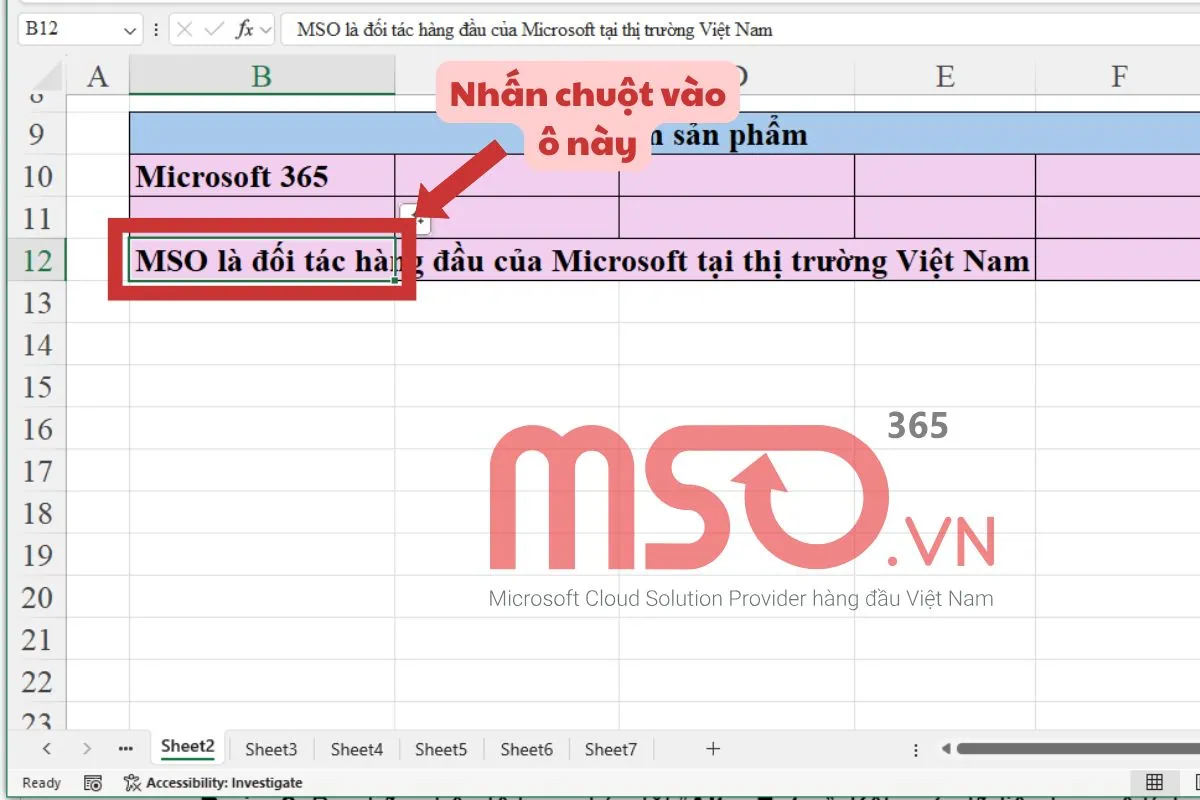Click the Formula Bar options dots
The width and height of the screenshot is (1200, 800).
point(156,30)
